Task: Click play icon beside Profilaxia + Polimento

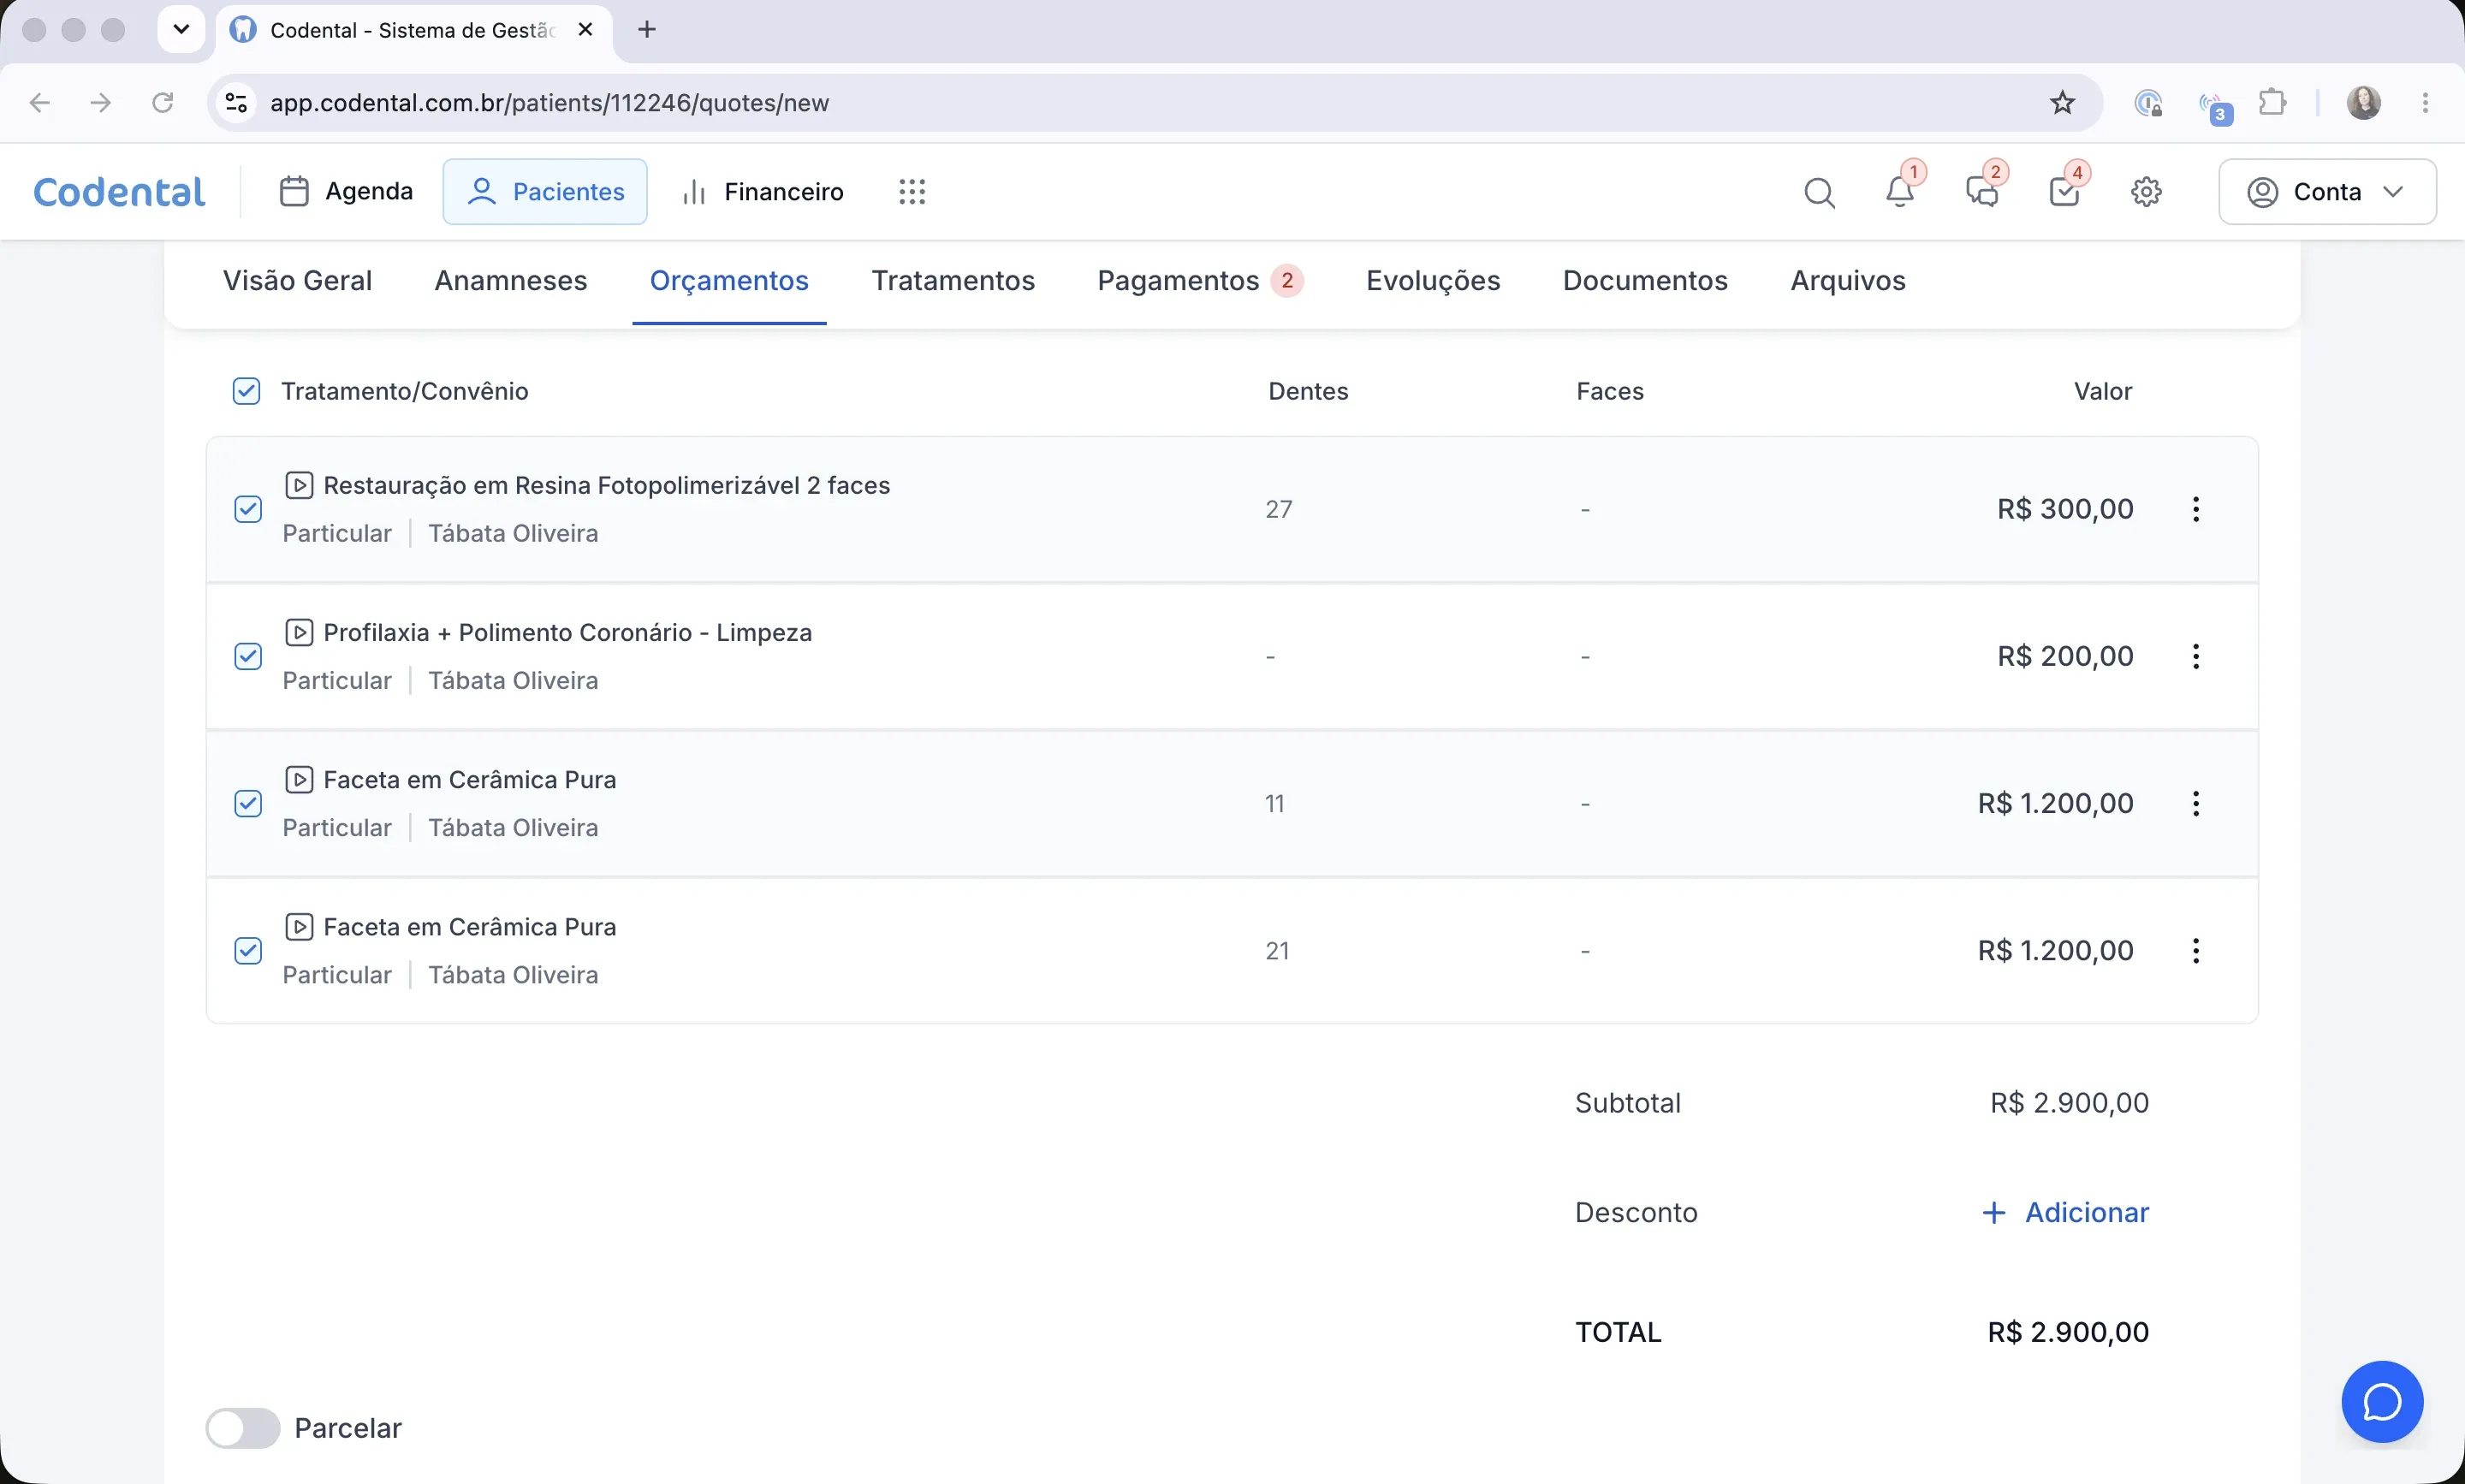Action: 299,632
